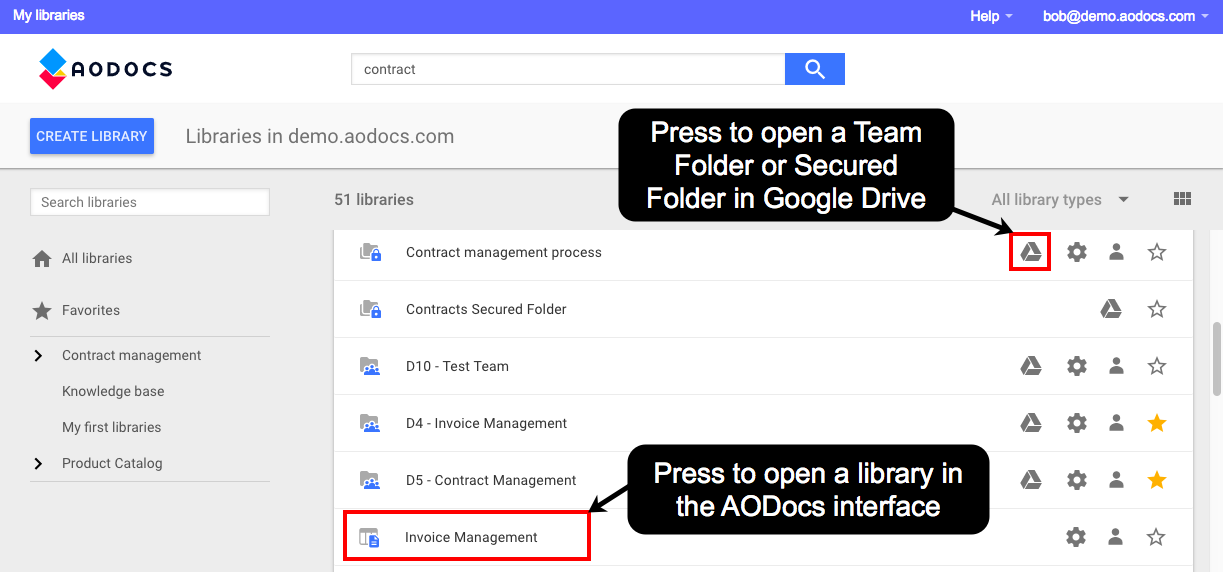
Task: Click the search magnifier button
Action: pos(815,69)
